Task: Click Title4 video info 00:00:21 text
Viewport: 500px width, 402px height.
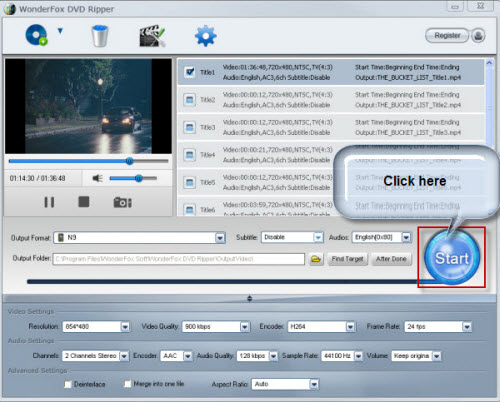Action: click(278, 150)
